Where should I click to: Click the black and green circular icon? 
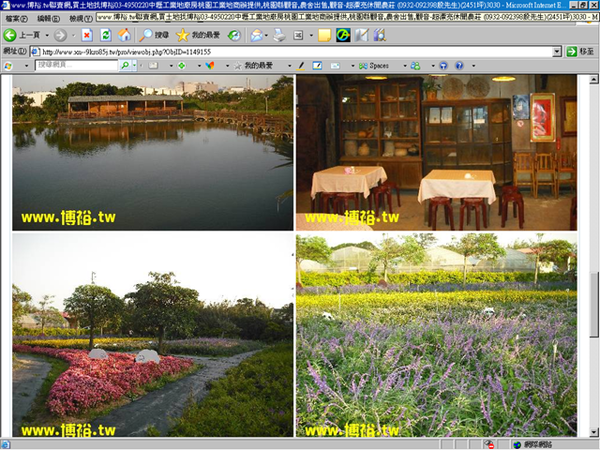point(343,35)
